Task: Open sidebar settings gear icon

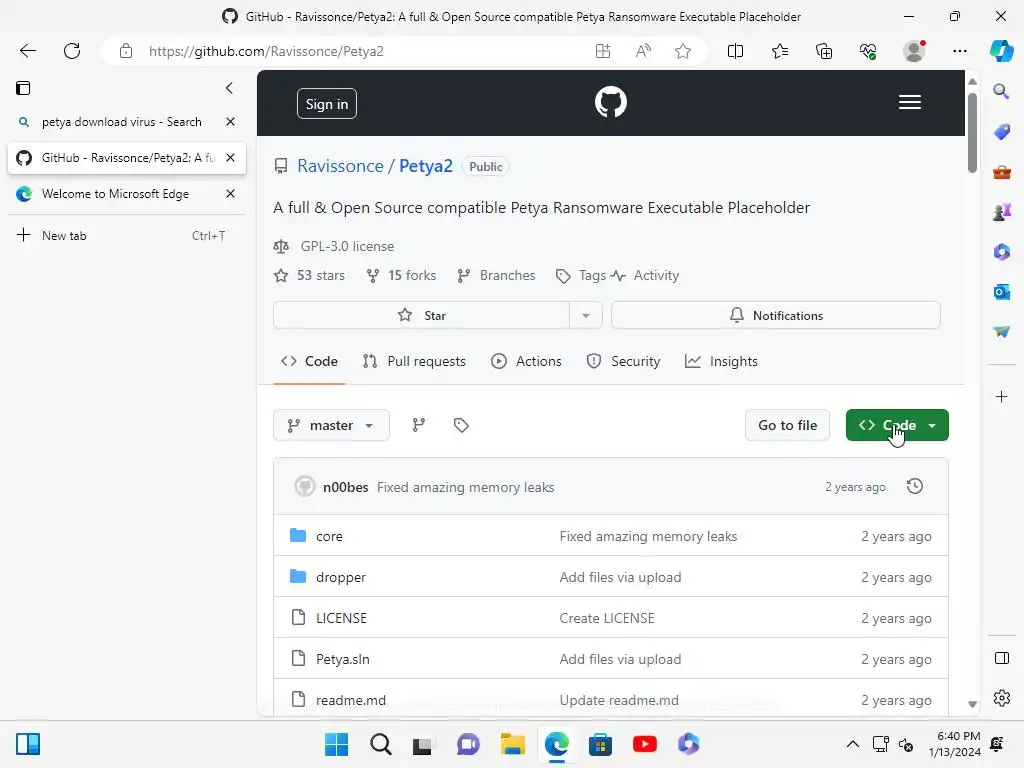Action: (x=1001, y=698)
